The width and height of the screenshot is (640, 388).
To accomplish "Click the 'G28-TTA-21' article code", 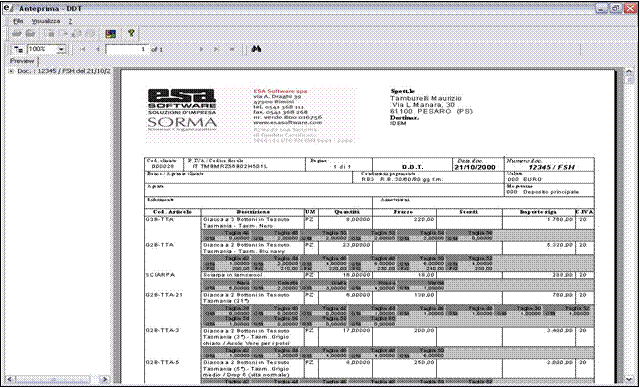I will 164,295.
